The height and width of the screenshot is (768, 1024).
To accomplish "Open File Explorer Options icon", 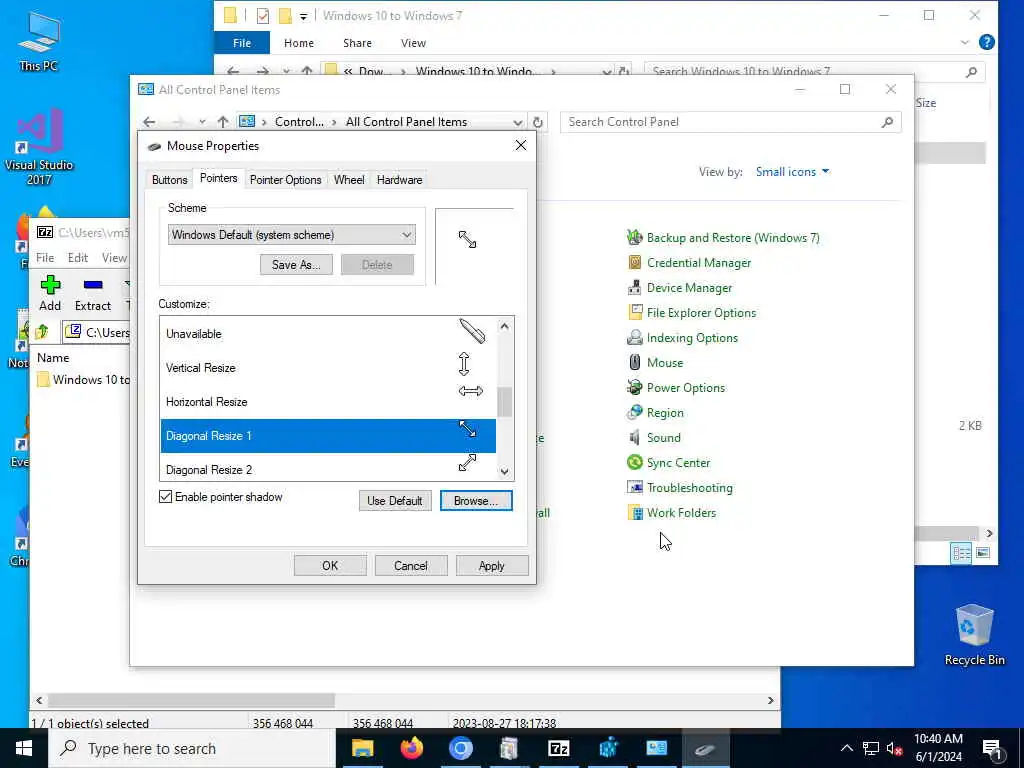I will (634, 312).
